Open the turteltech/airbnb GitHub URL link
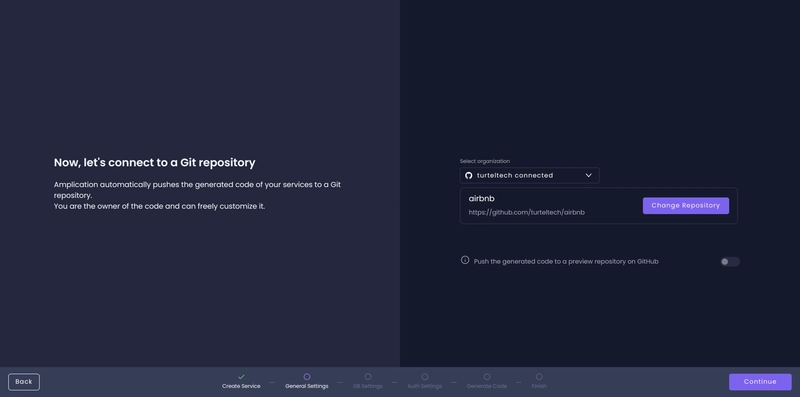Screen dimensions: 800x397 coord(527,212)
